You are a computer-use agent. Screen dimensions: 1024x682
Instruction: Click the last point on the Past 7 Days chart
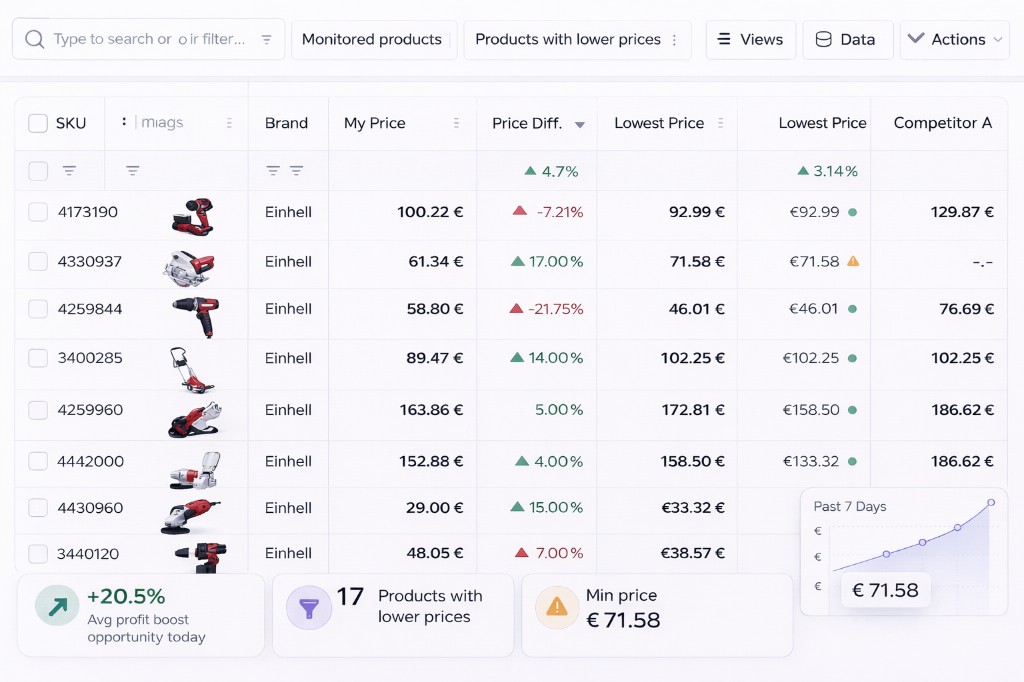[x=991, y=502]
